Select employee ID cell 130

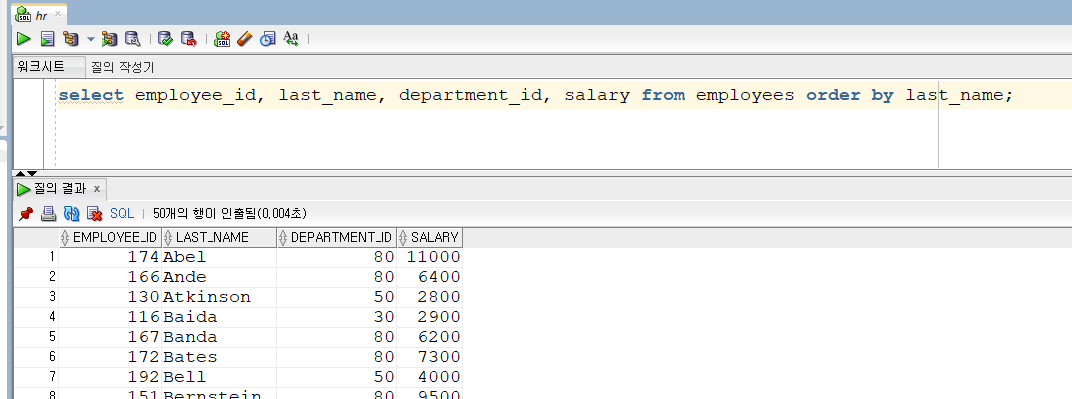pyautogui.click(x=110, y=297)
